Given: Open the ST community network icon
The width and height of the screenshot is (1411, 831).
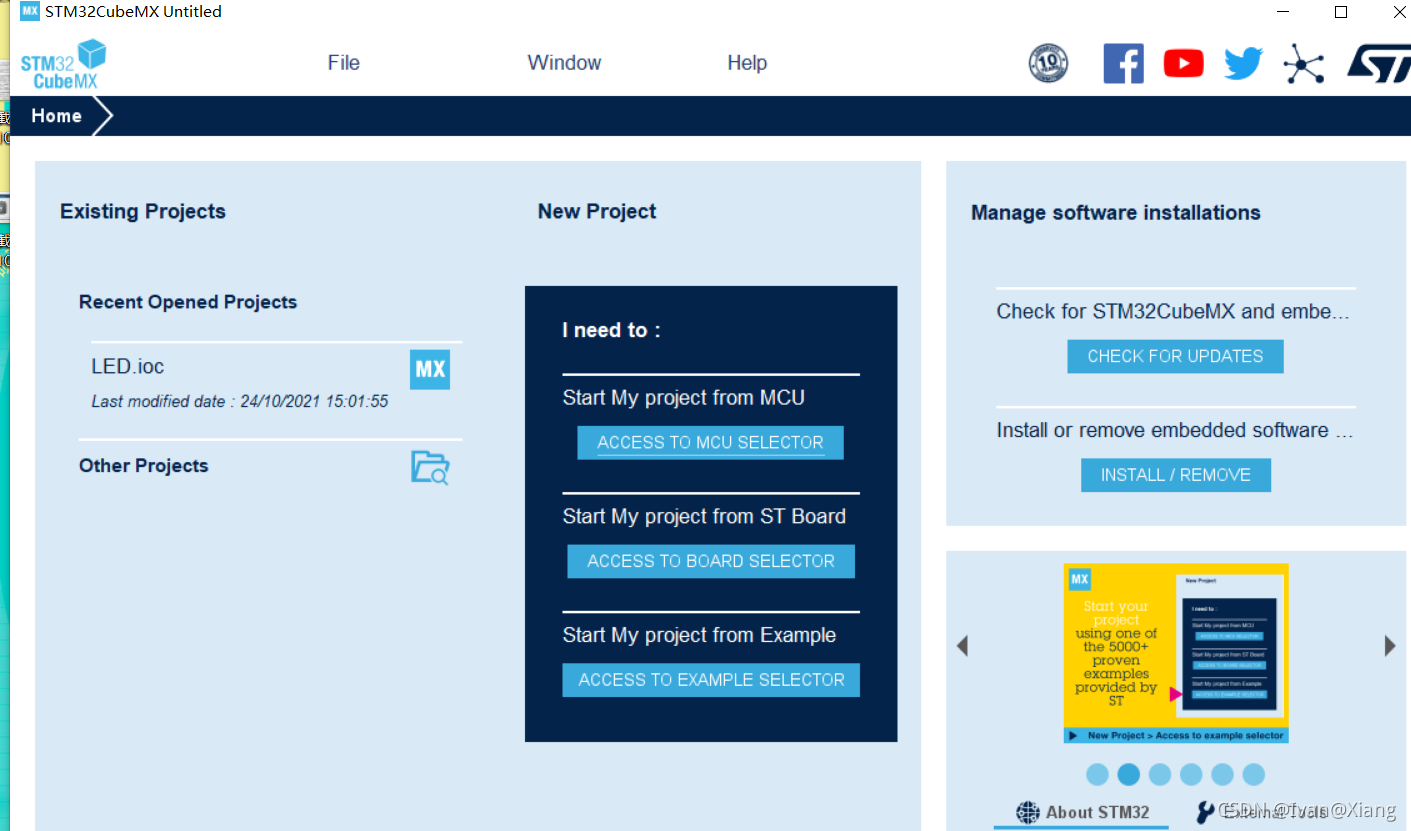Looking at the screenshot, I should click(x=1304, y=64).
